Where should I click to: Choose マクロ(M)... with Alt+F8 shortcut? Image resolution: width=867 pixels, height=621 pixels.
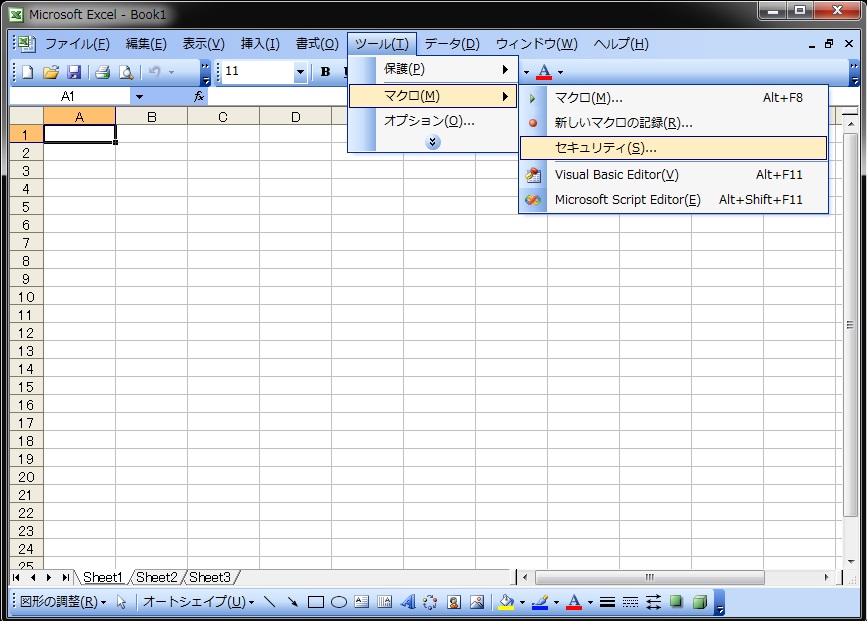[673, 98]
